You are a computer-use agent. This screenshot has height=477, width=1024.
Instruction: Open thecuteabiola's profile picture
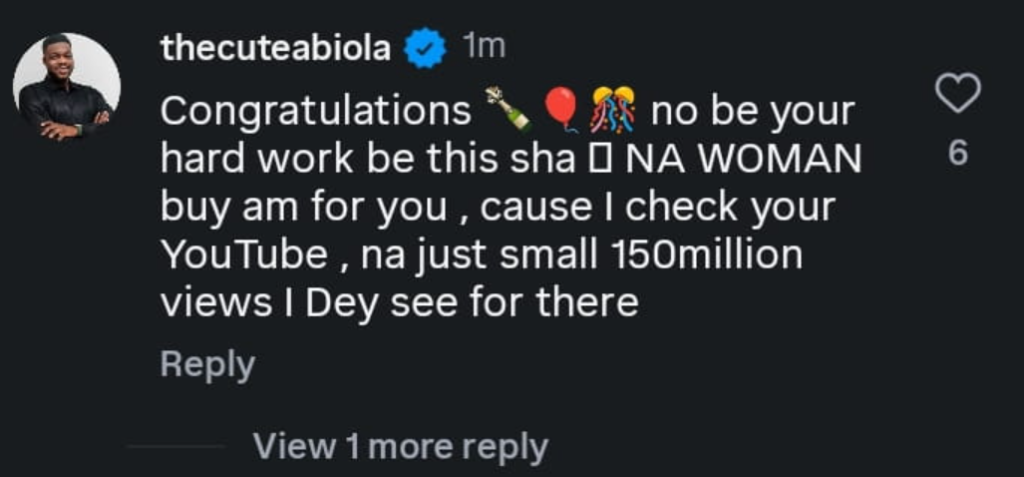[x=66, y=87]
